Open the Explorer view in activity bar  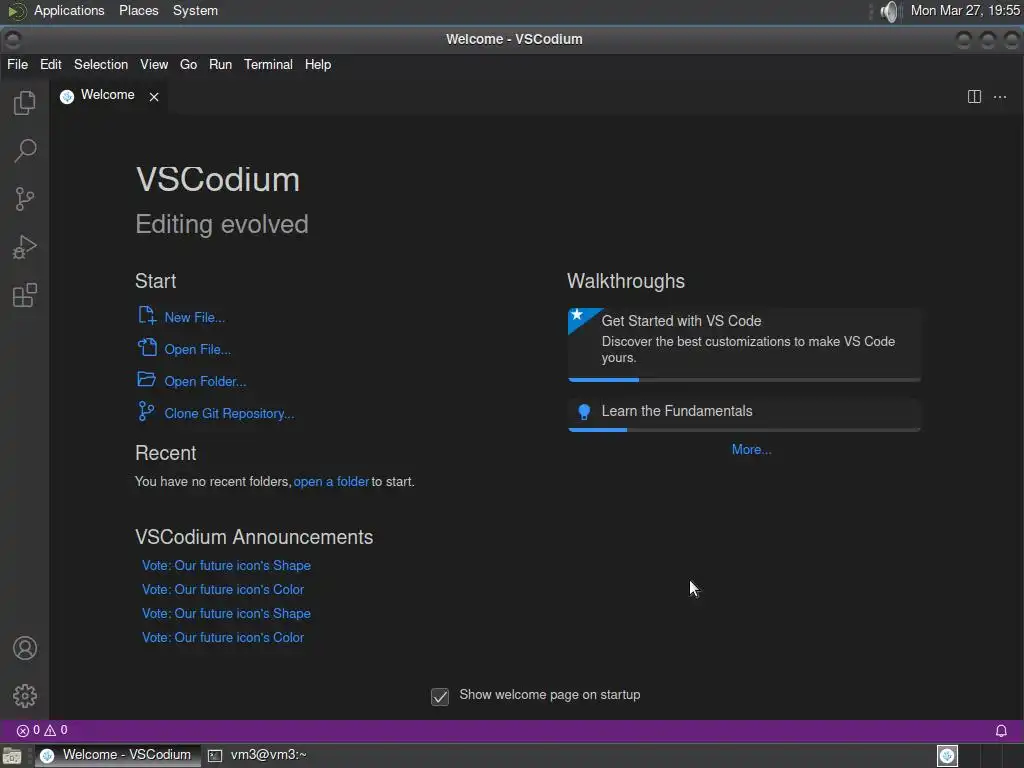tap(25, 103)
